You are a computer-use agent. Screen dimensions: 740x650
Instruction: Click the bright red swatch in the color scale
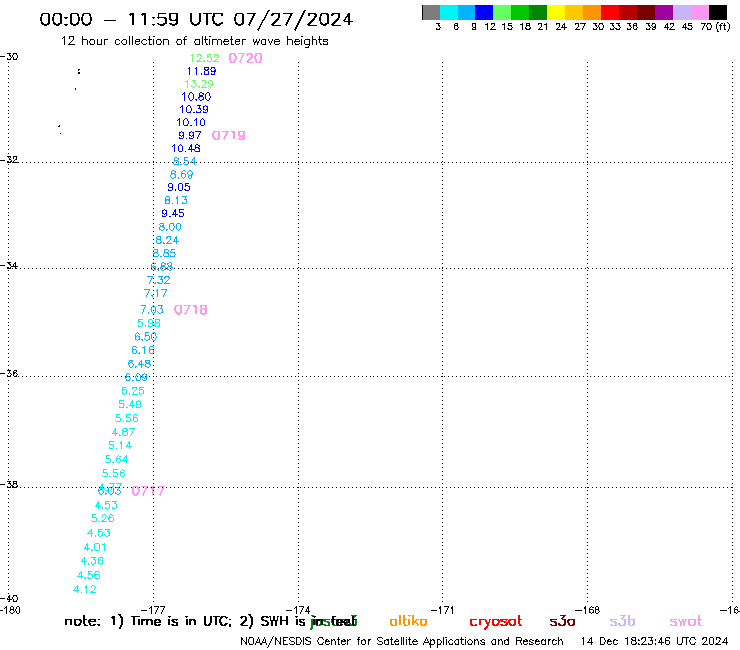tap(610, 12)
